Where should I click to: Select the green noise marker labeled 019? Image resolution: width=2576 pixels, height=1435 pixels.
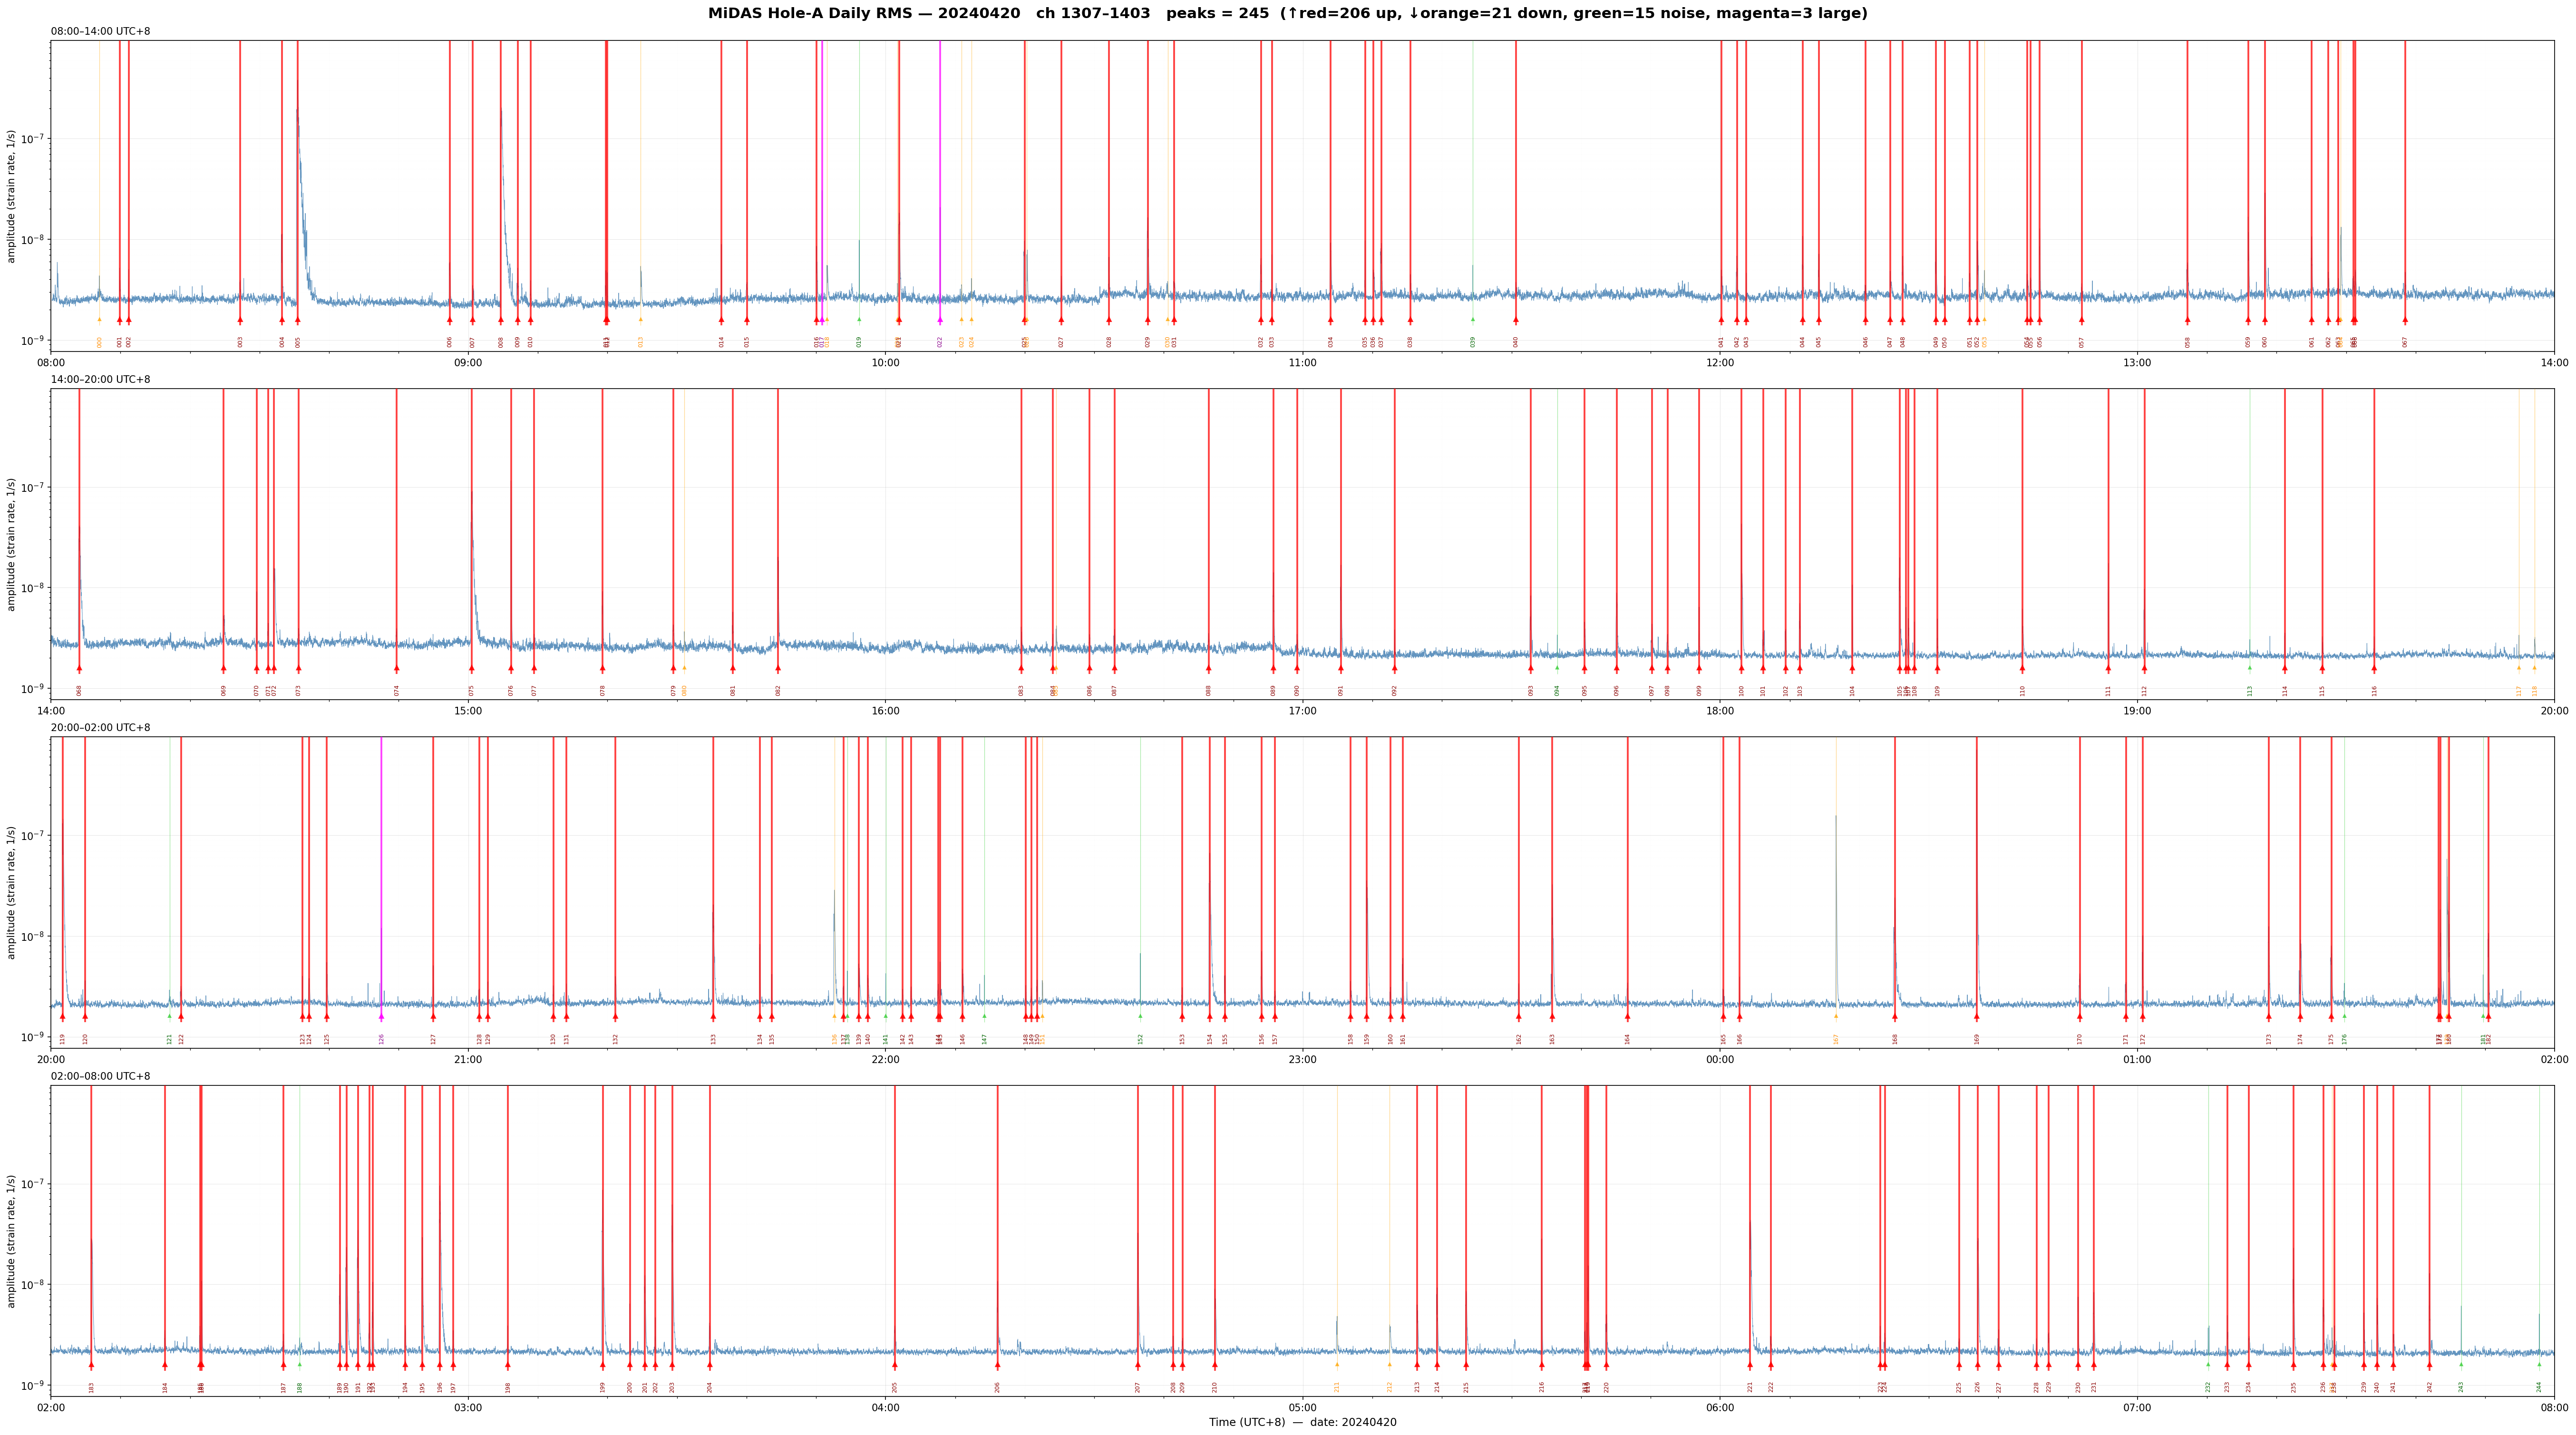pos(859,320)
